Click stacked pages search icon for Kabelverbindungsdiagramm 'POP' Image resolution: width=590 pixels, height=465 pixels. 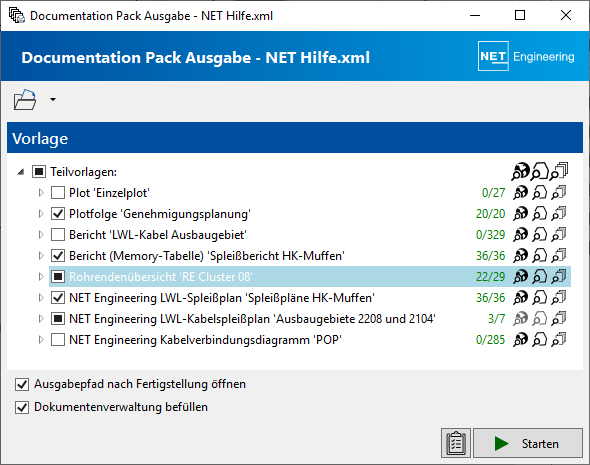[559, 340]
